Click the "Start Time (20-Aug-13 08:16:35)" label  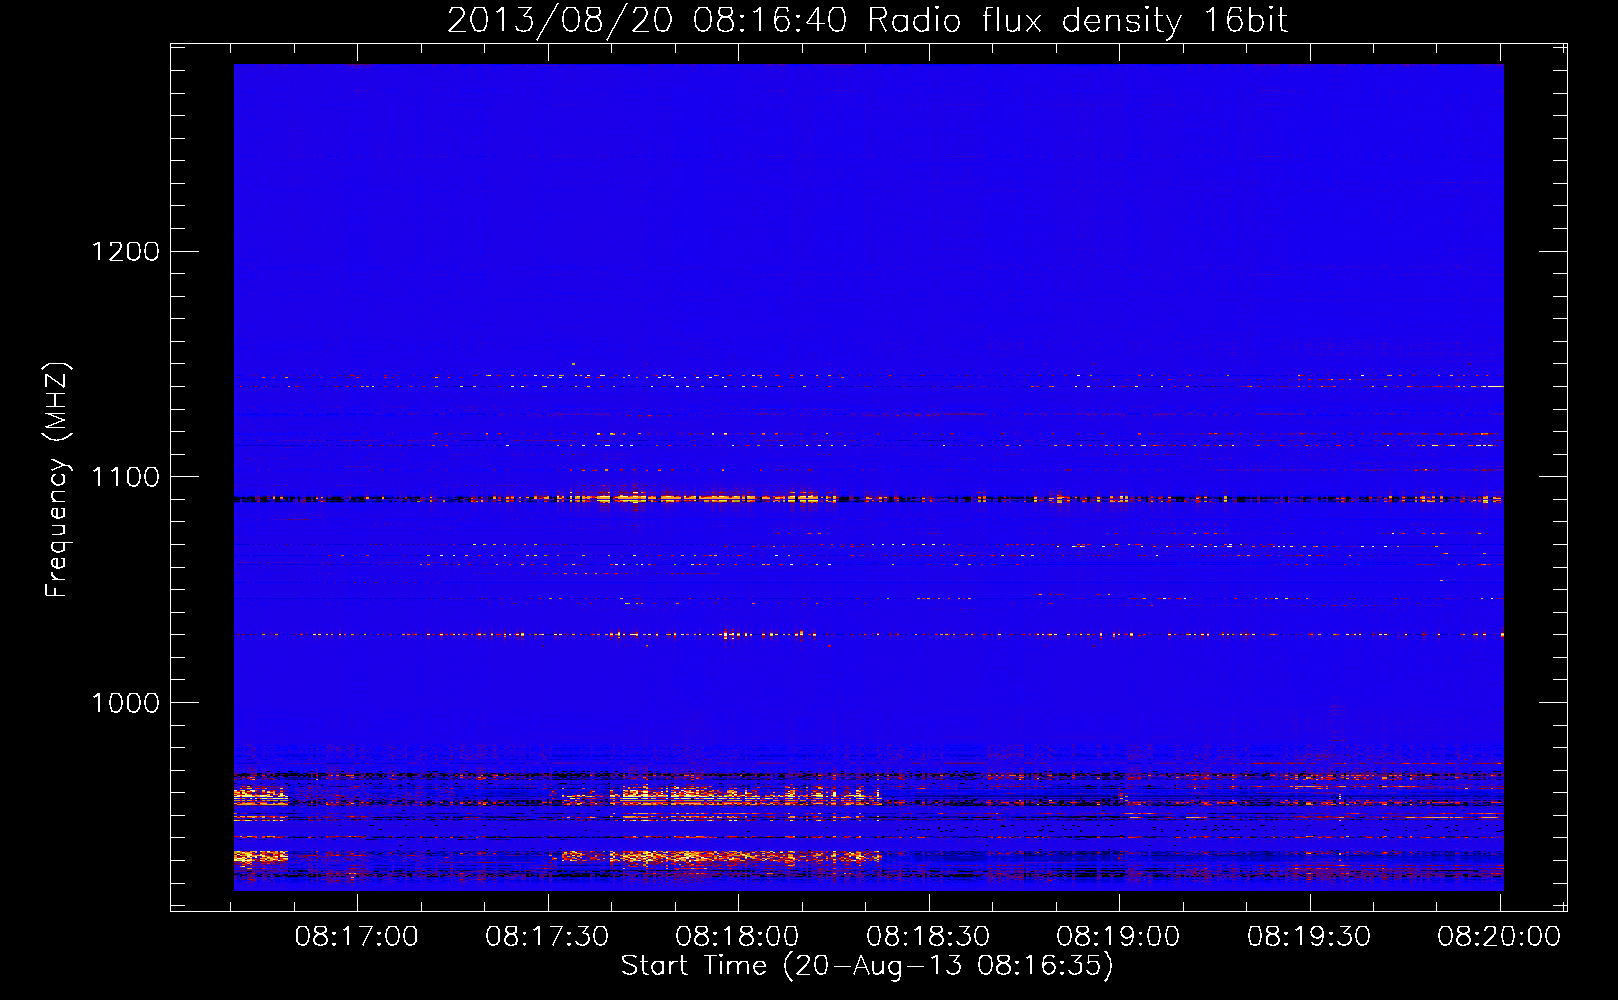(867, 966)
